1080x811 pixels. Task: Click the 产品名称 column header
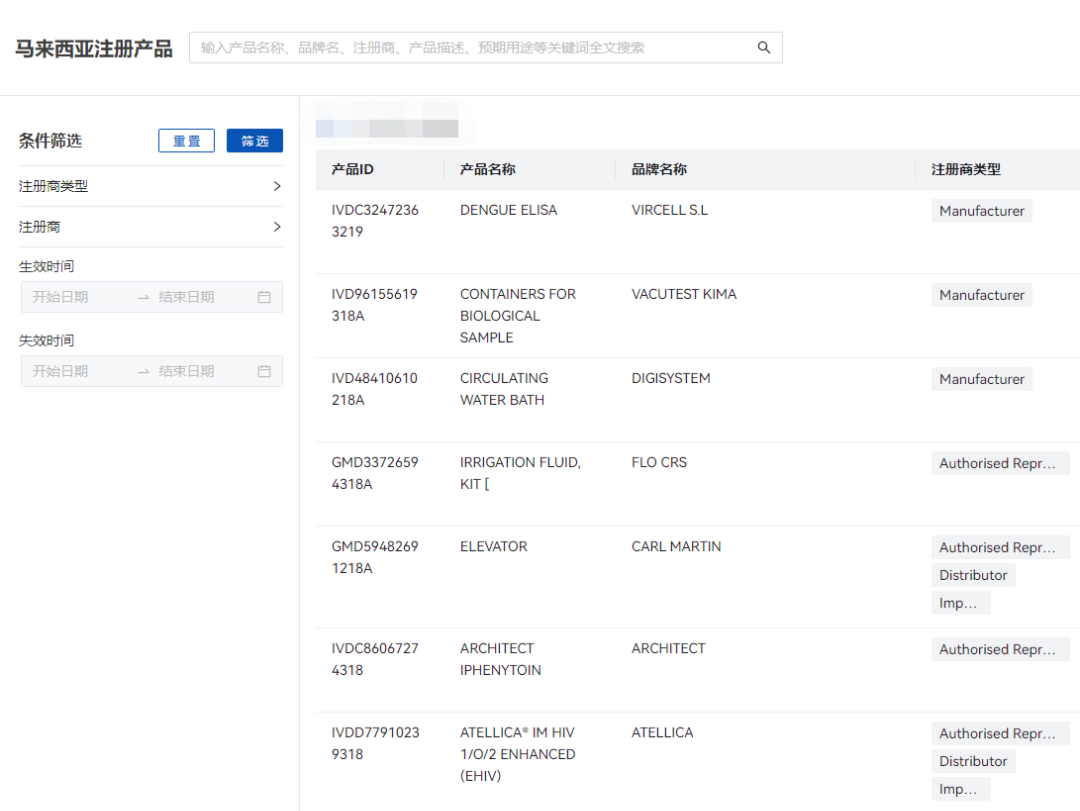(488, 170)
